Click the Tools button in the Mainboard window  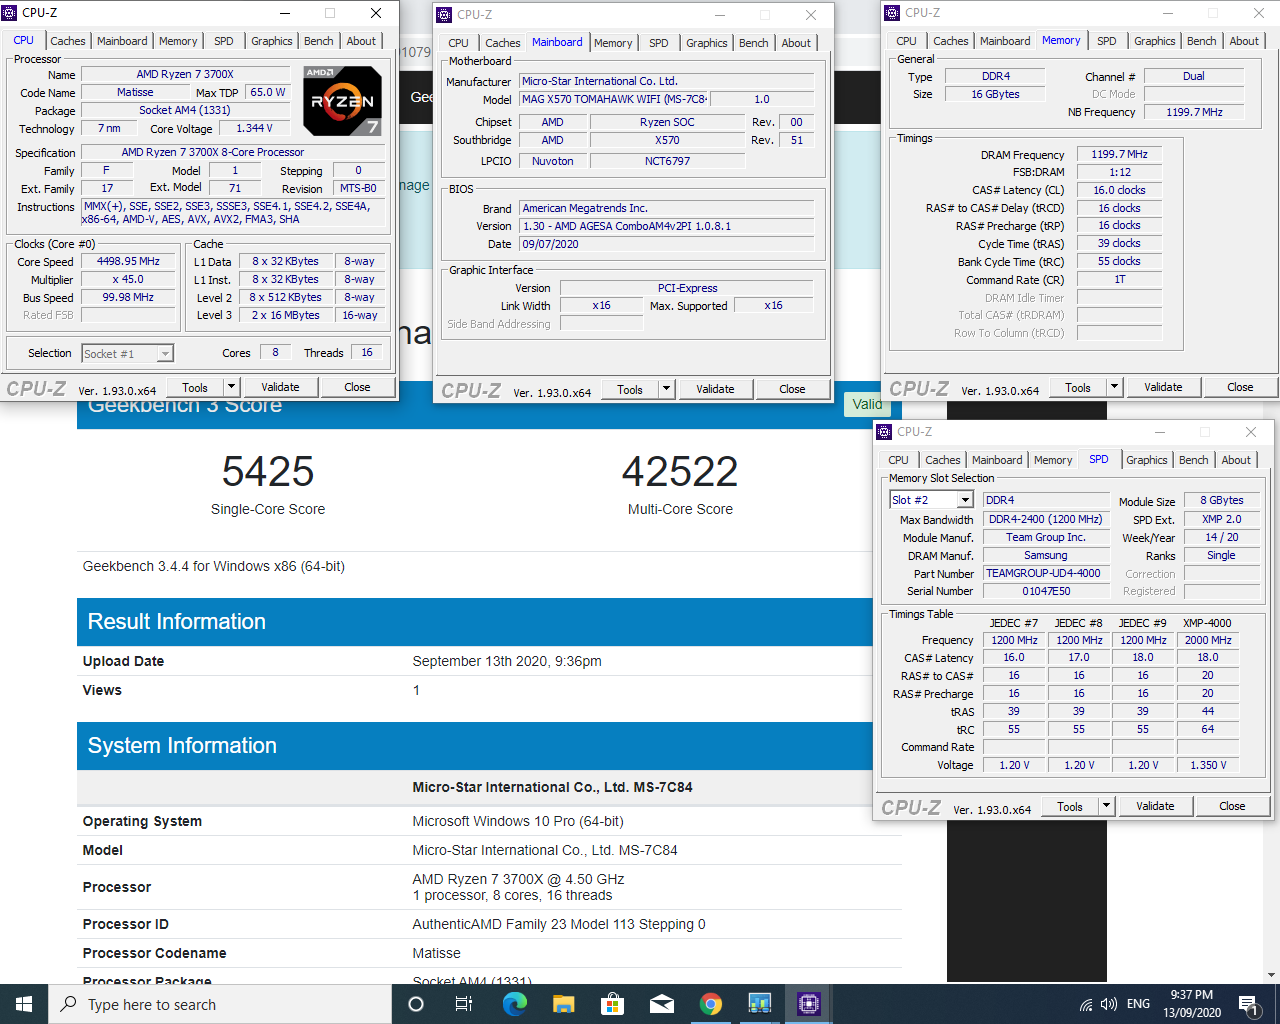(630, 389)
